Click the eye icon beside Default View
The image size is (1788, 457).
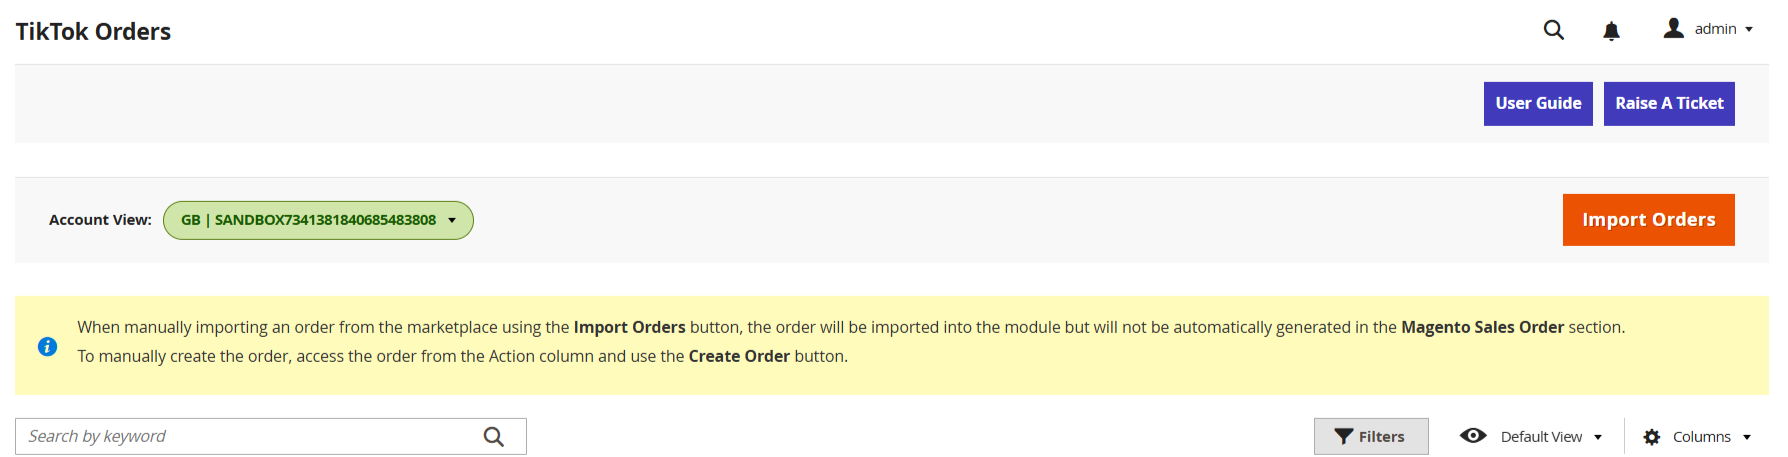pyautogui.click(x=1473, y=436)
